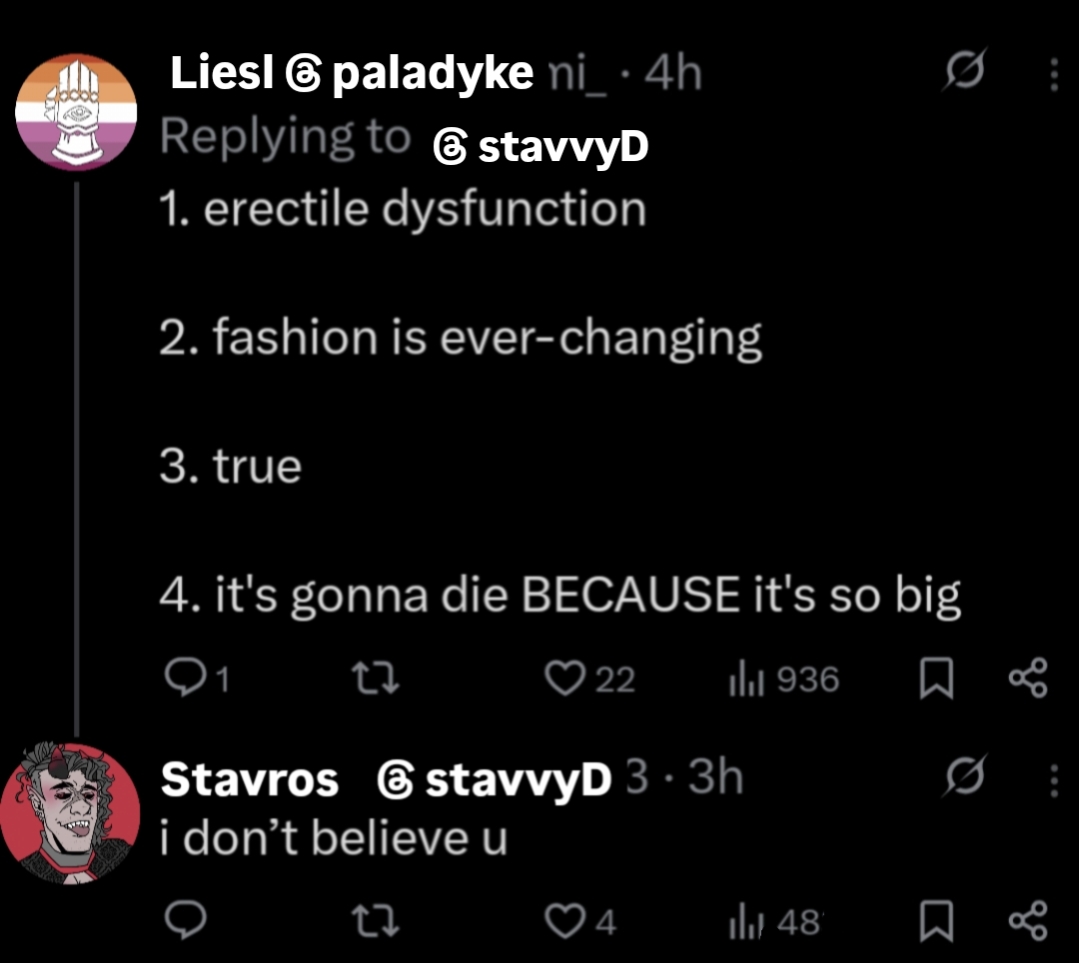1079x963 pixels.
Task: Retweet Stavros's reply
Action: pyautogui.click(x=380, y=921)
